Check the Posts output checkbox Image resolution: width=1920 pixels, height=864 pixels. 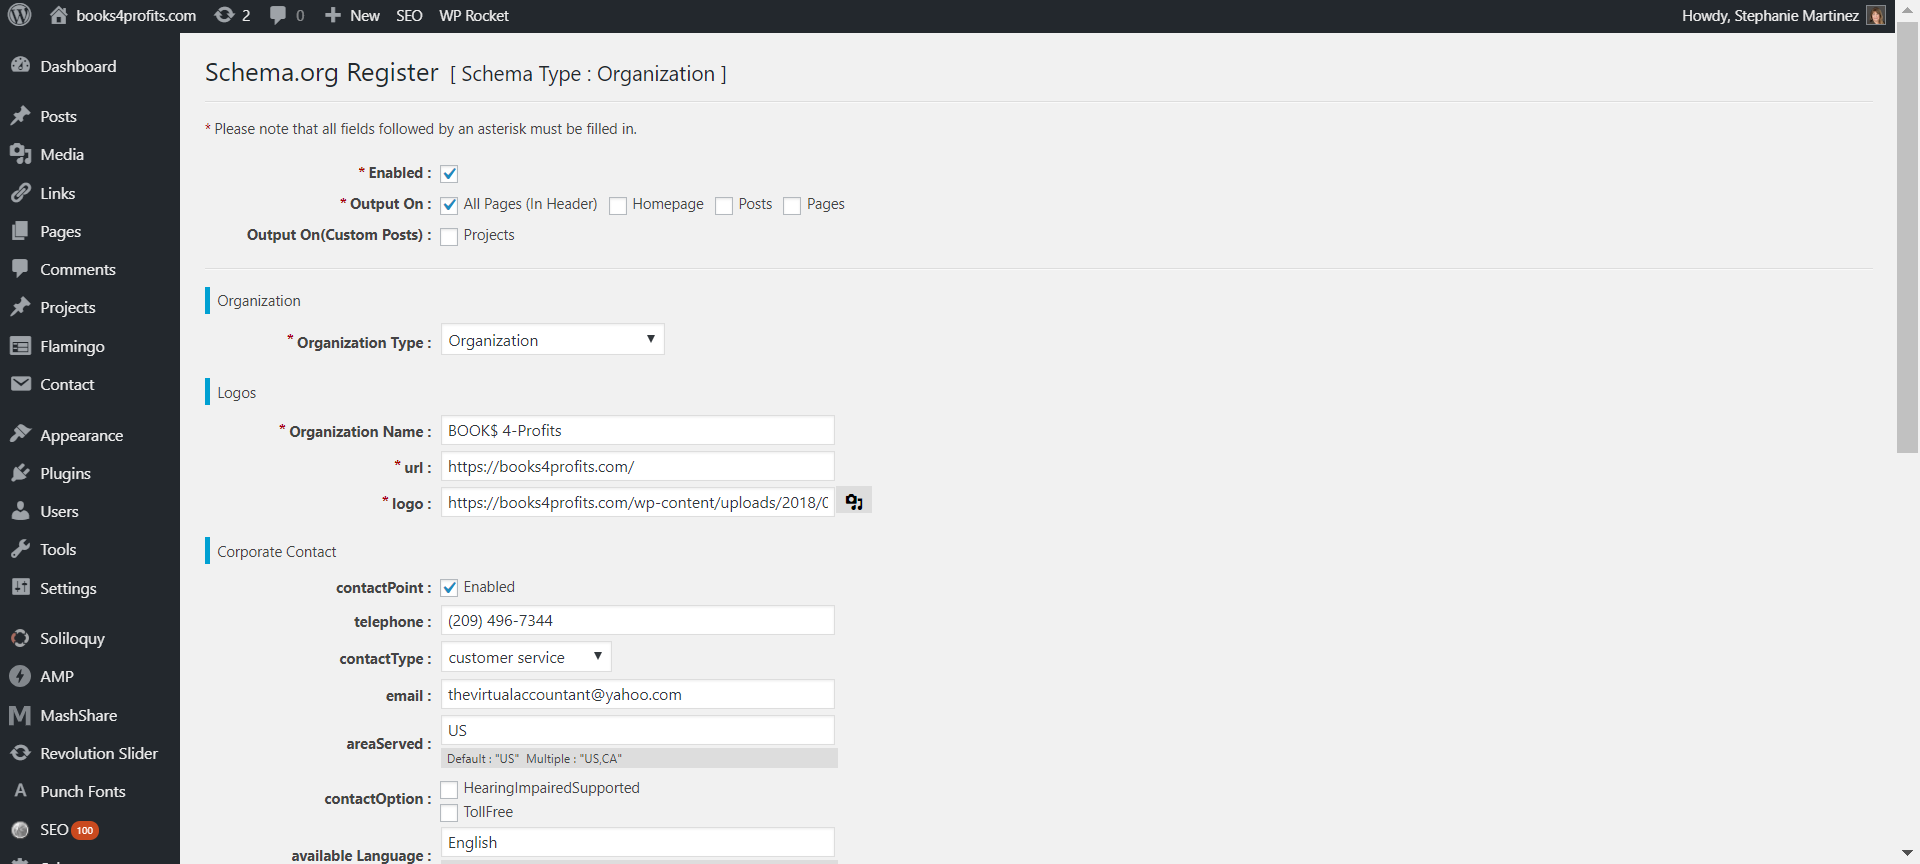(724, 205)
